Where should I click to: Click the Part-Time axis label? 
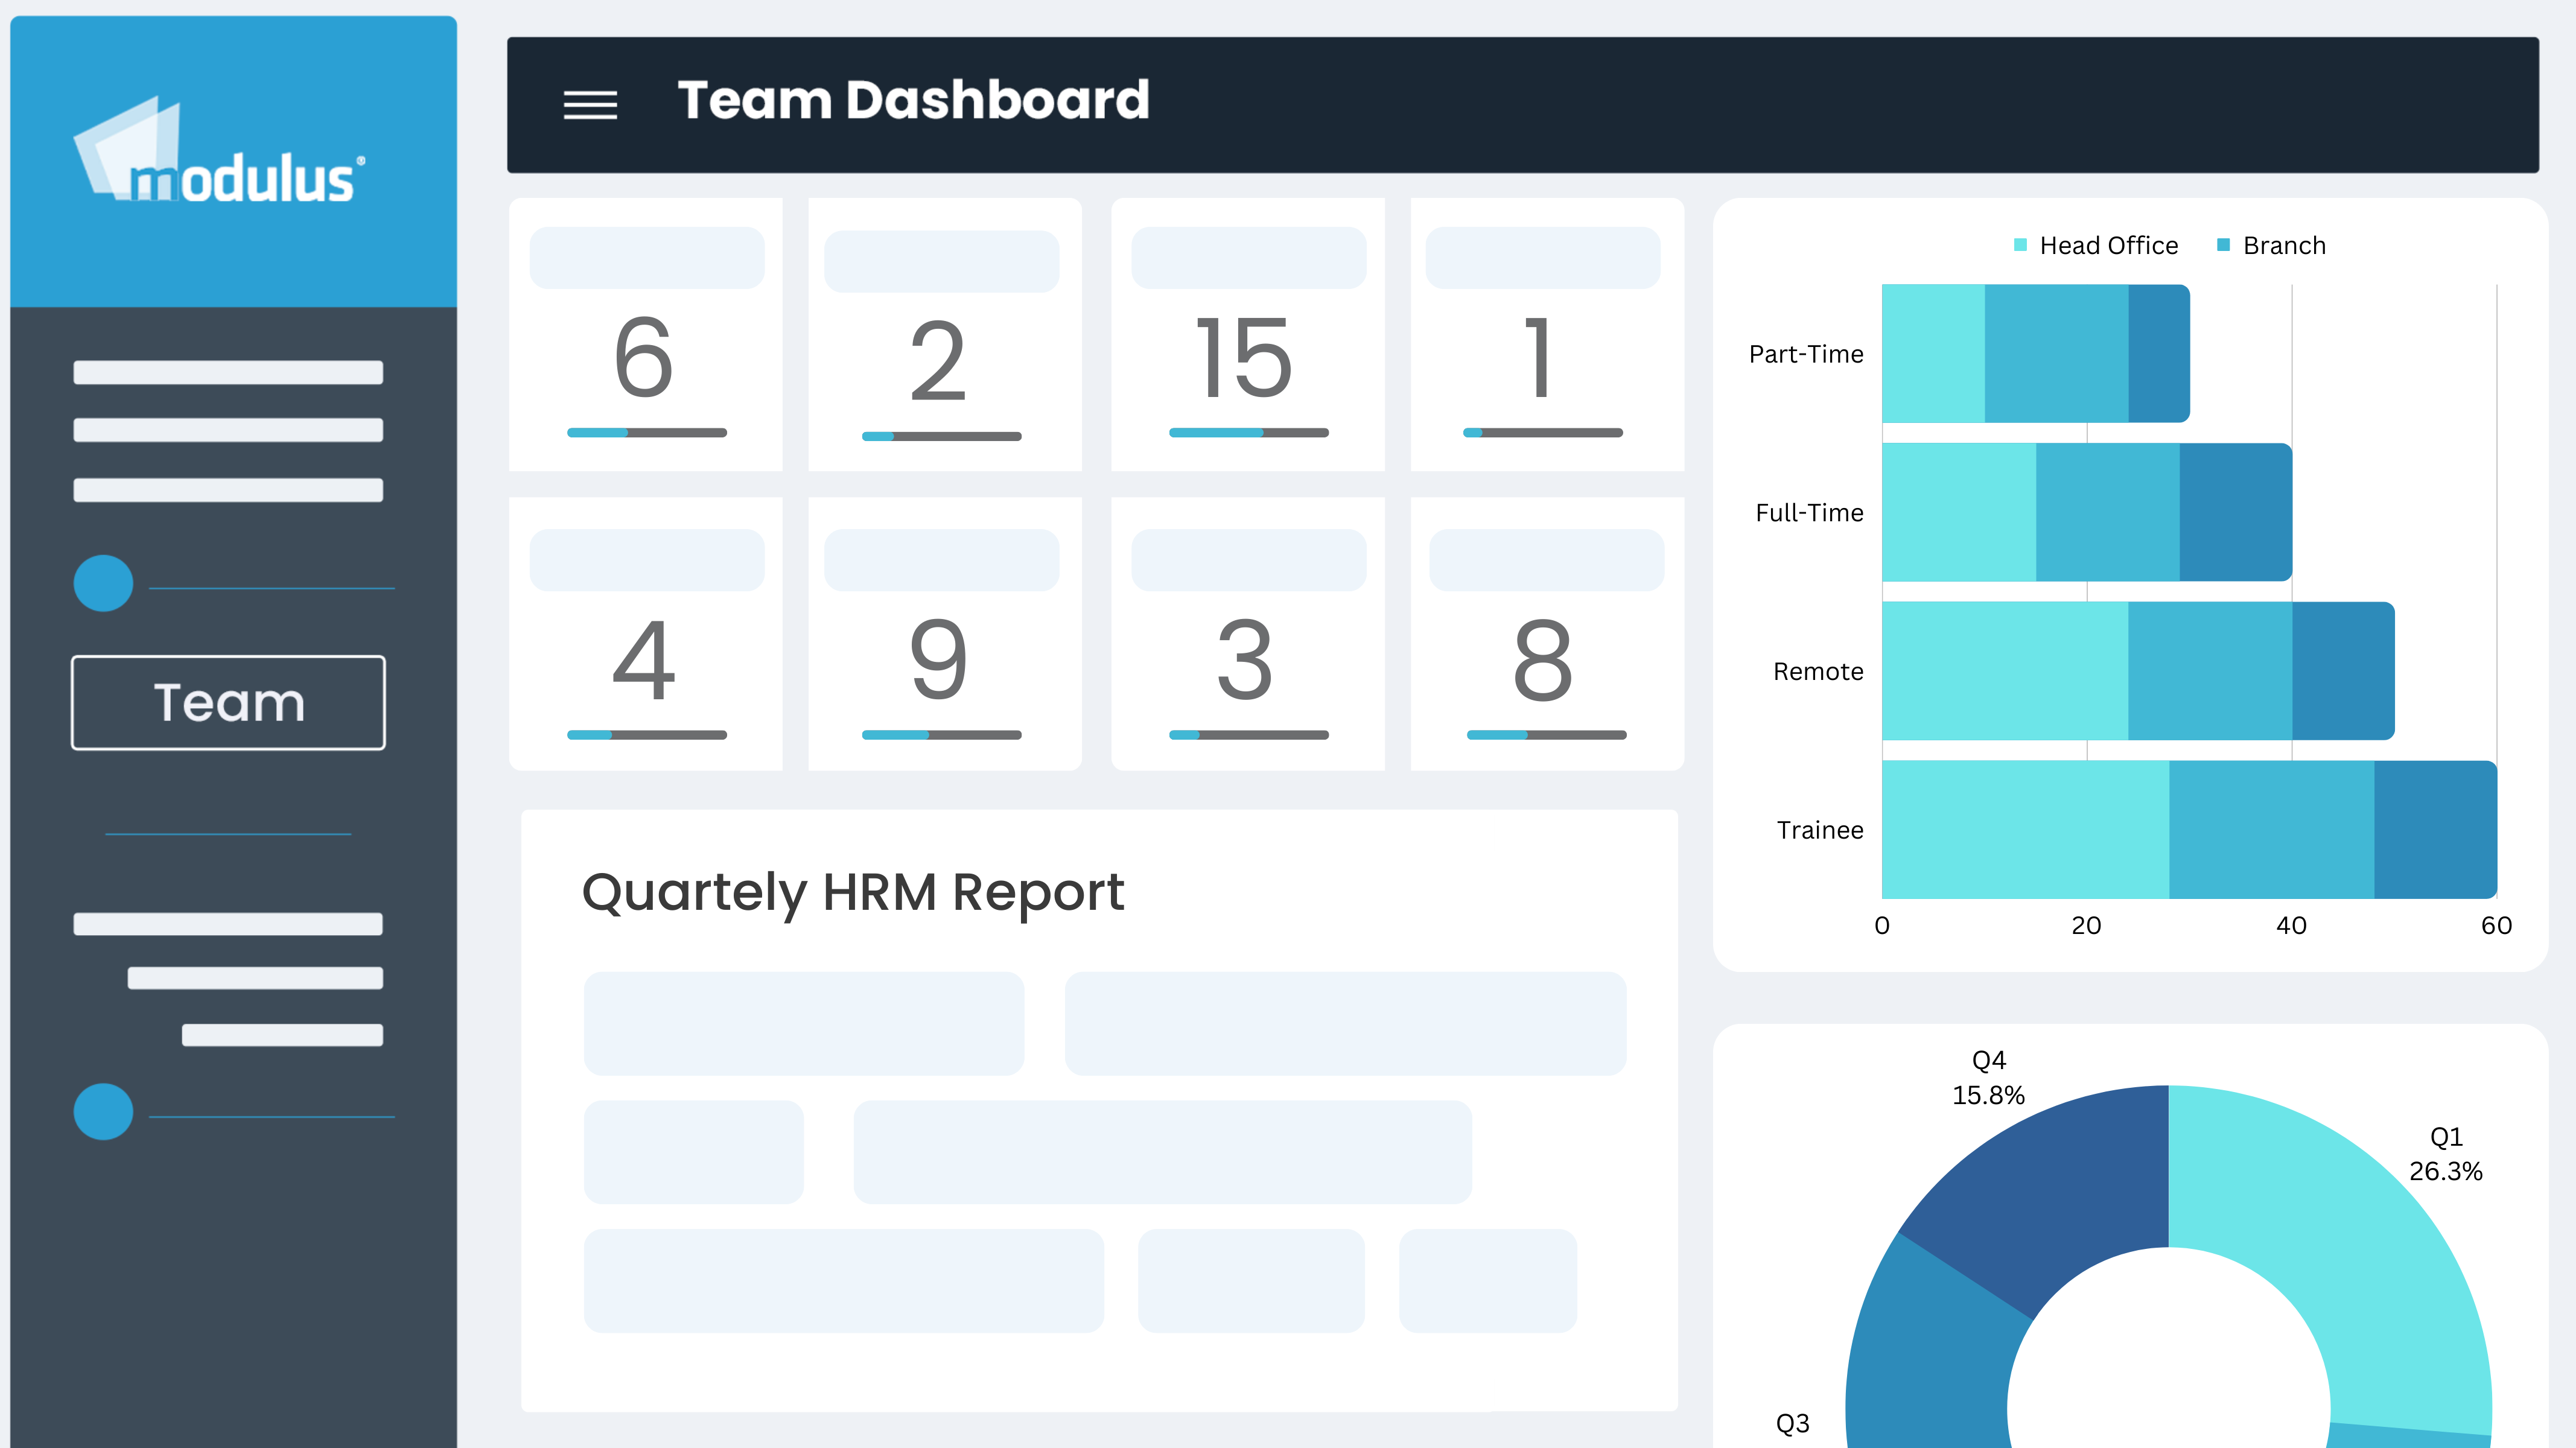[1806, 354]
